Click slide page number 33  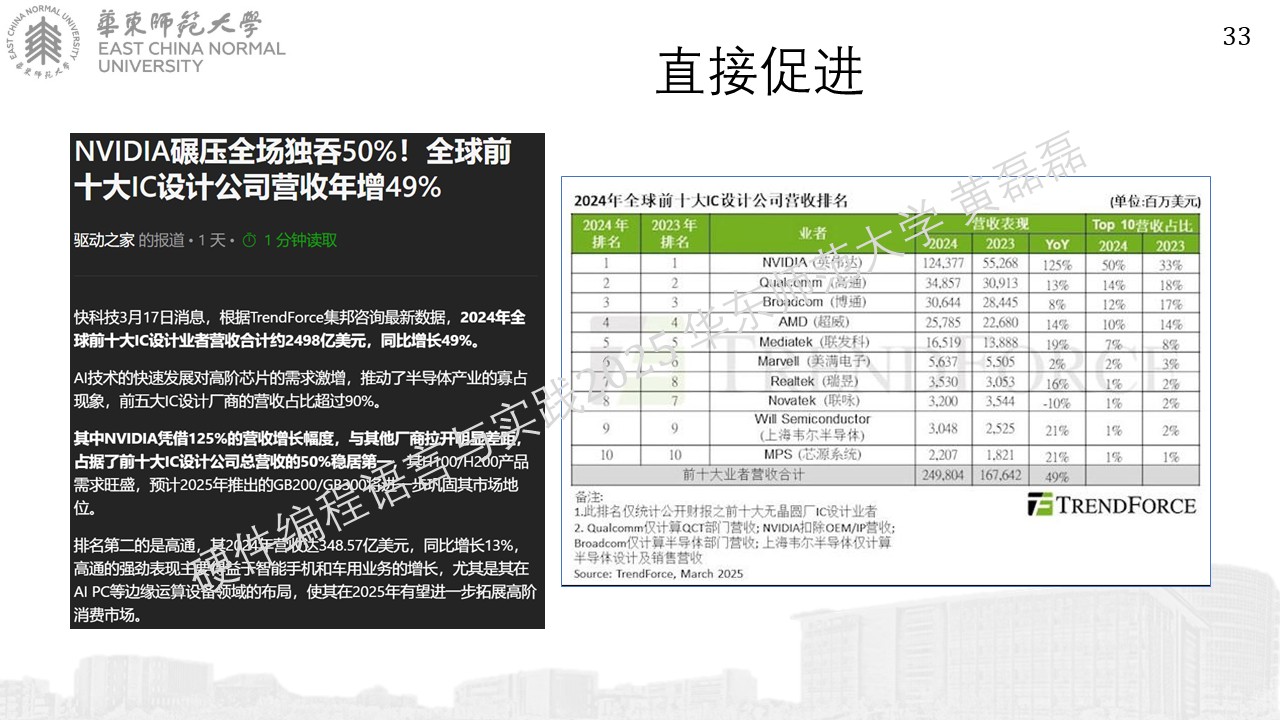click(x=1236, y=37)
